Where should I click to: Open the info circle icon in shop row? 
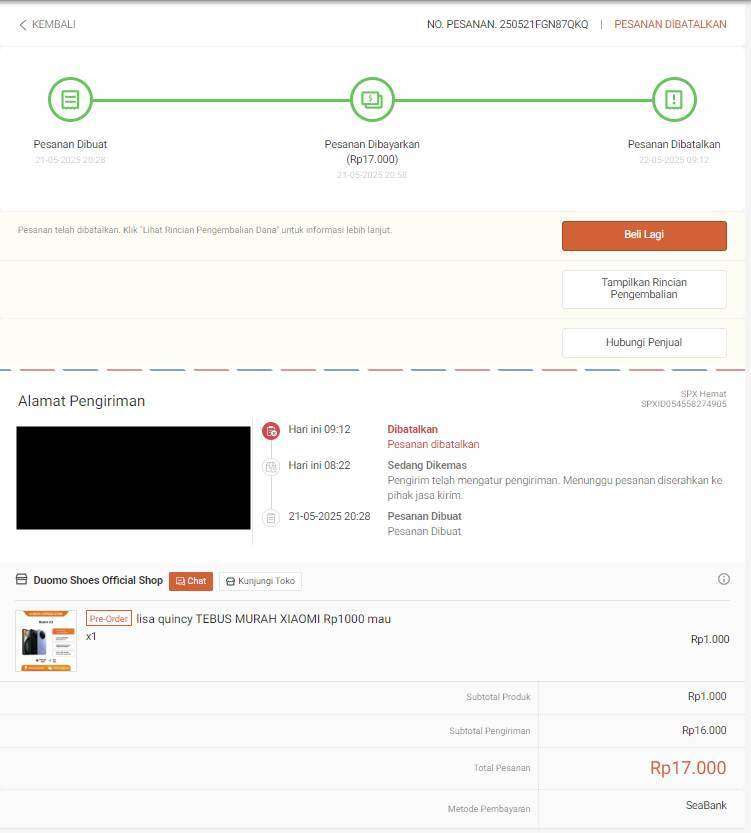coord(723,579)
